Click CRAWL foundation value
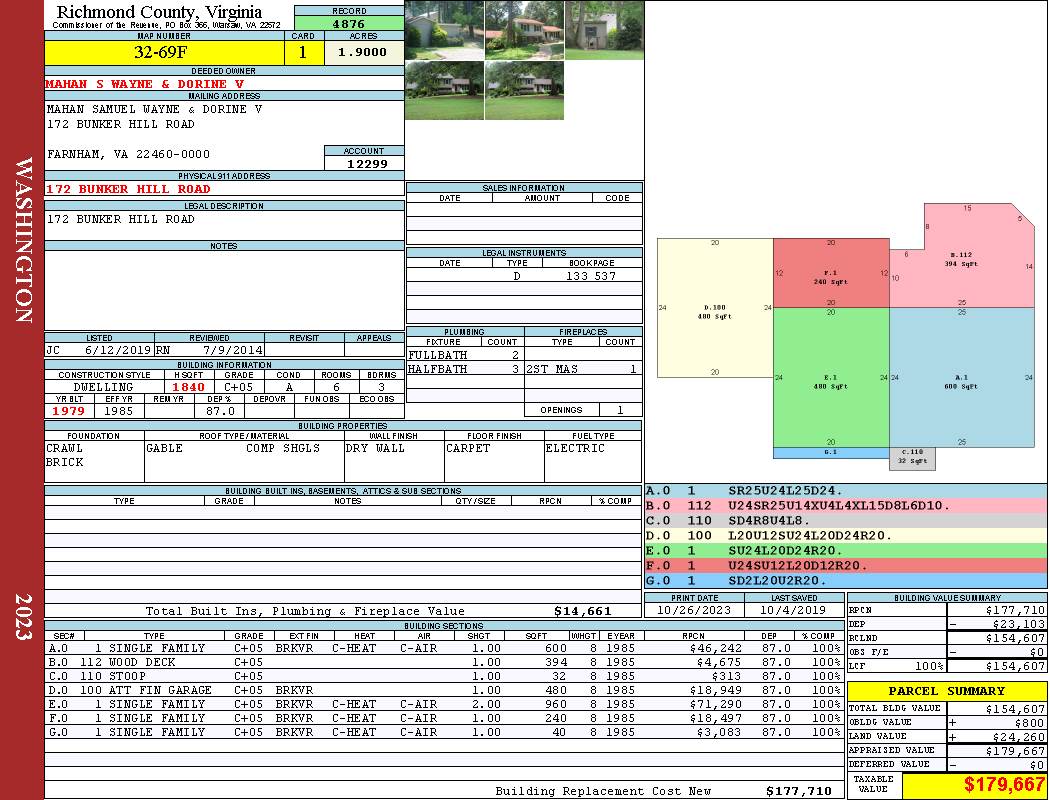 64,448
